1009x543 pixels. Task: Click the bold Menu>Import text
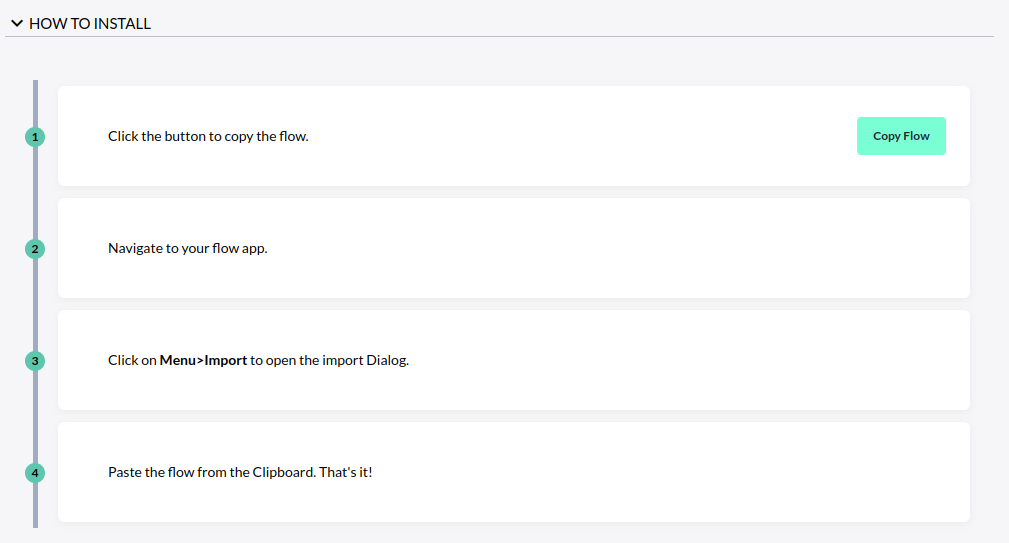pyautogui.click(x=203, y=360)
